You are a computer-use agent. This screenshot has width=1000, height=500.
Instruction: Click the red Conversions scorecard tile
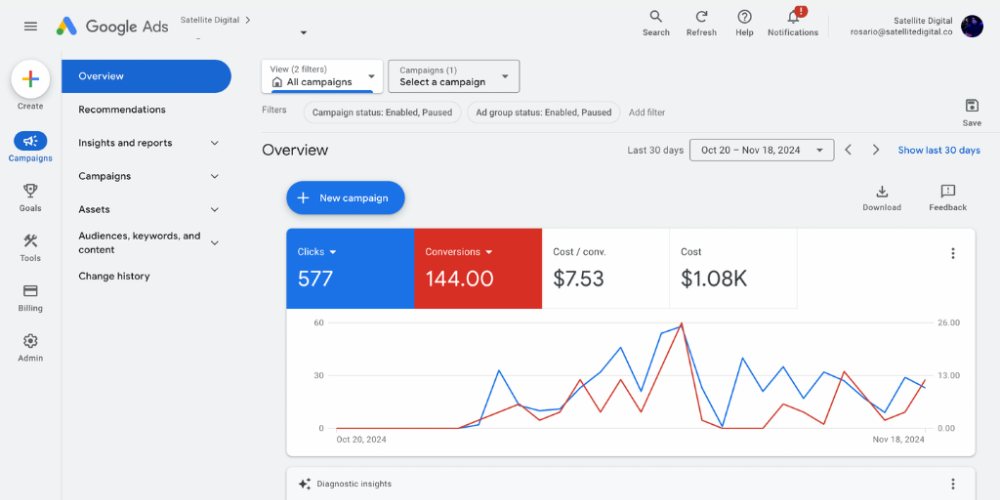478,268
